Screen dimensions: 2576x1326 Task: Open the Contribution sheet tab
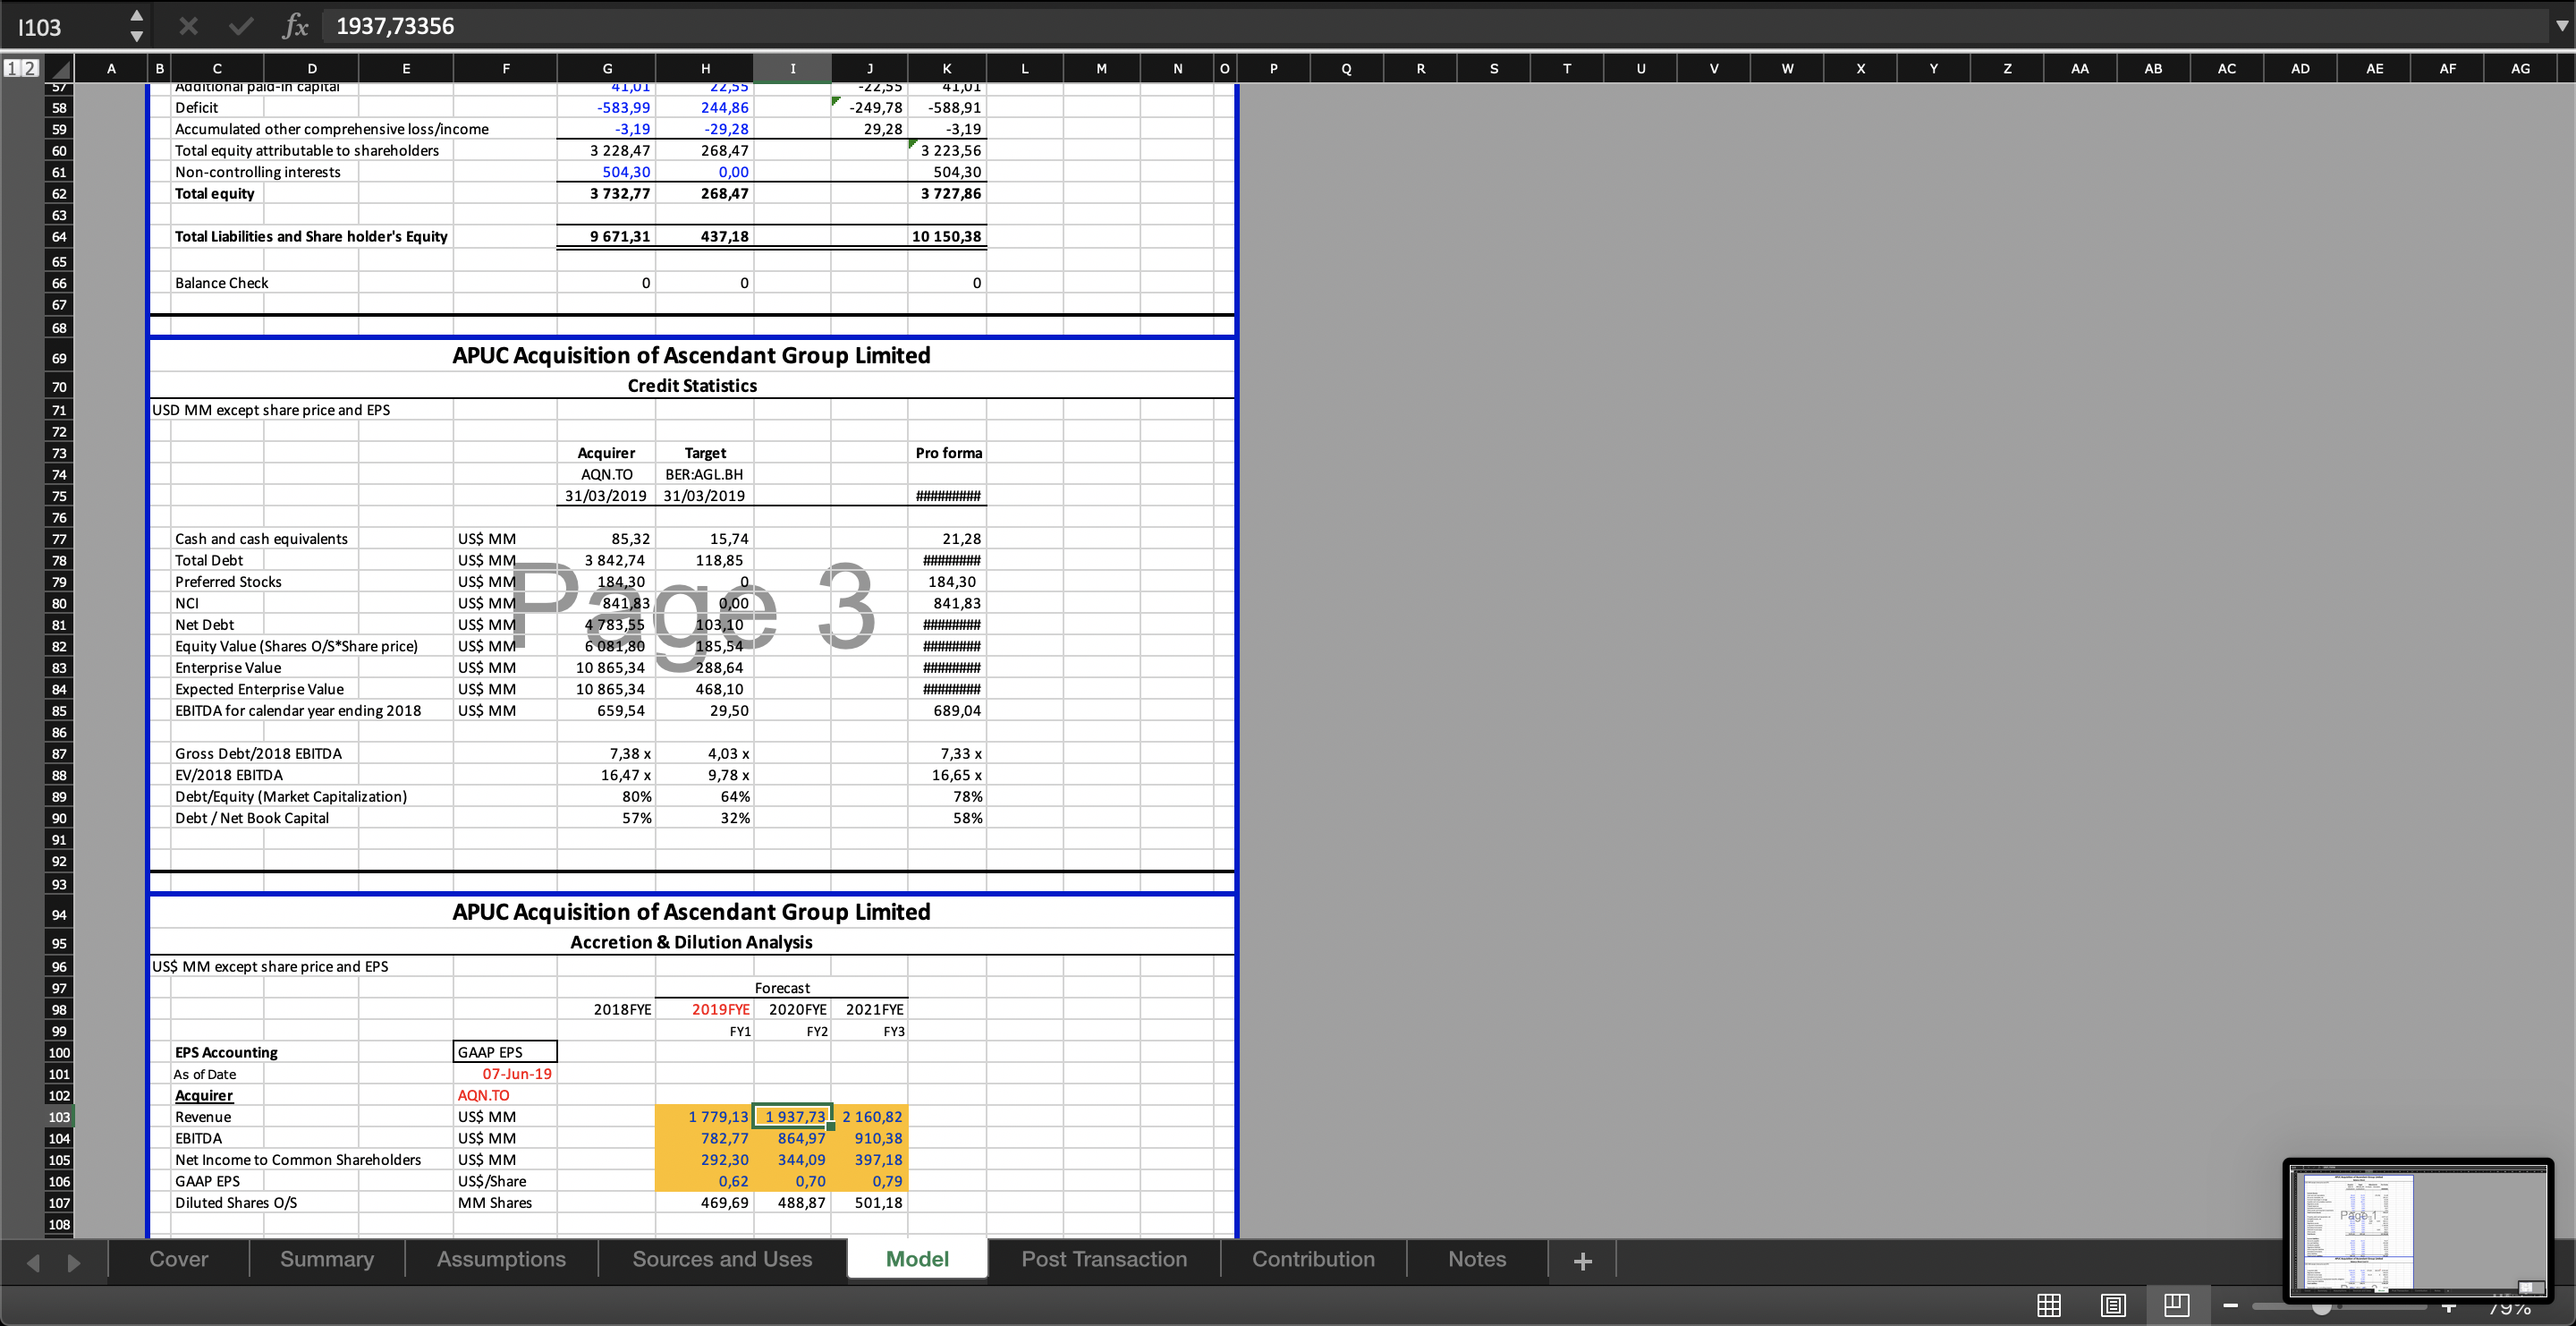[x=1313, y=1259]
